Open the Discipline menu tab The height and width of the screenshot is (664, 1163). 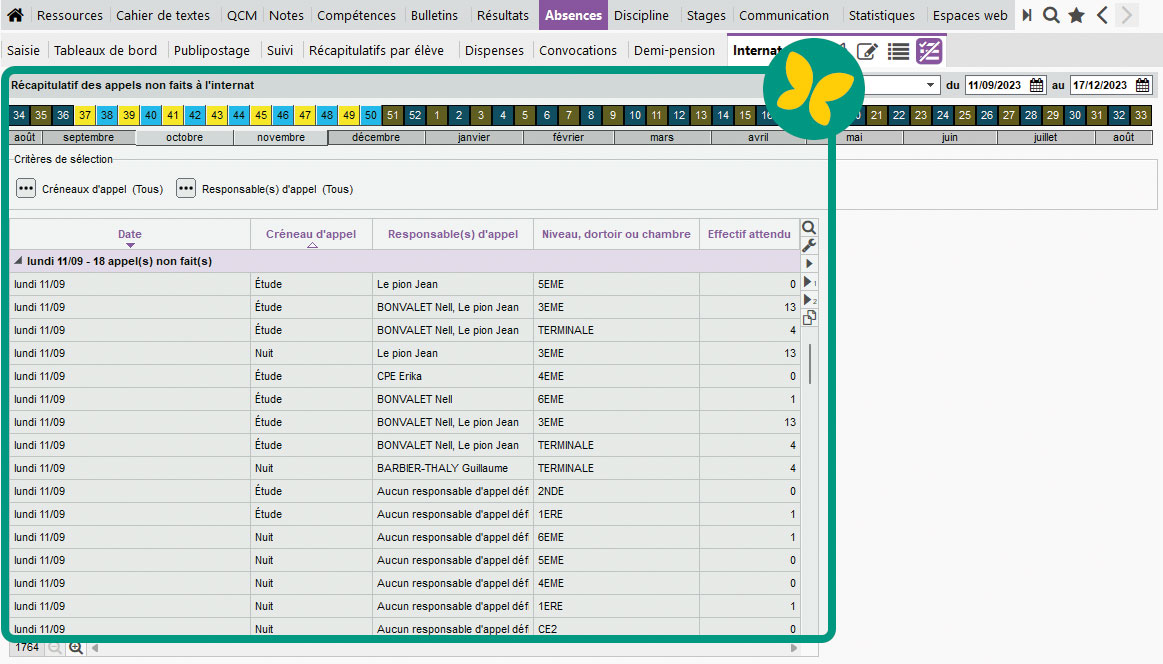(x=641, y=15)
